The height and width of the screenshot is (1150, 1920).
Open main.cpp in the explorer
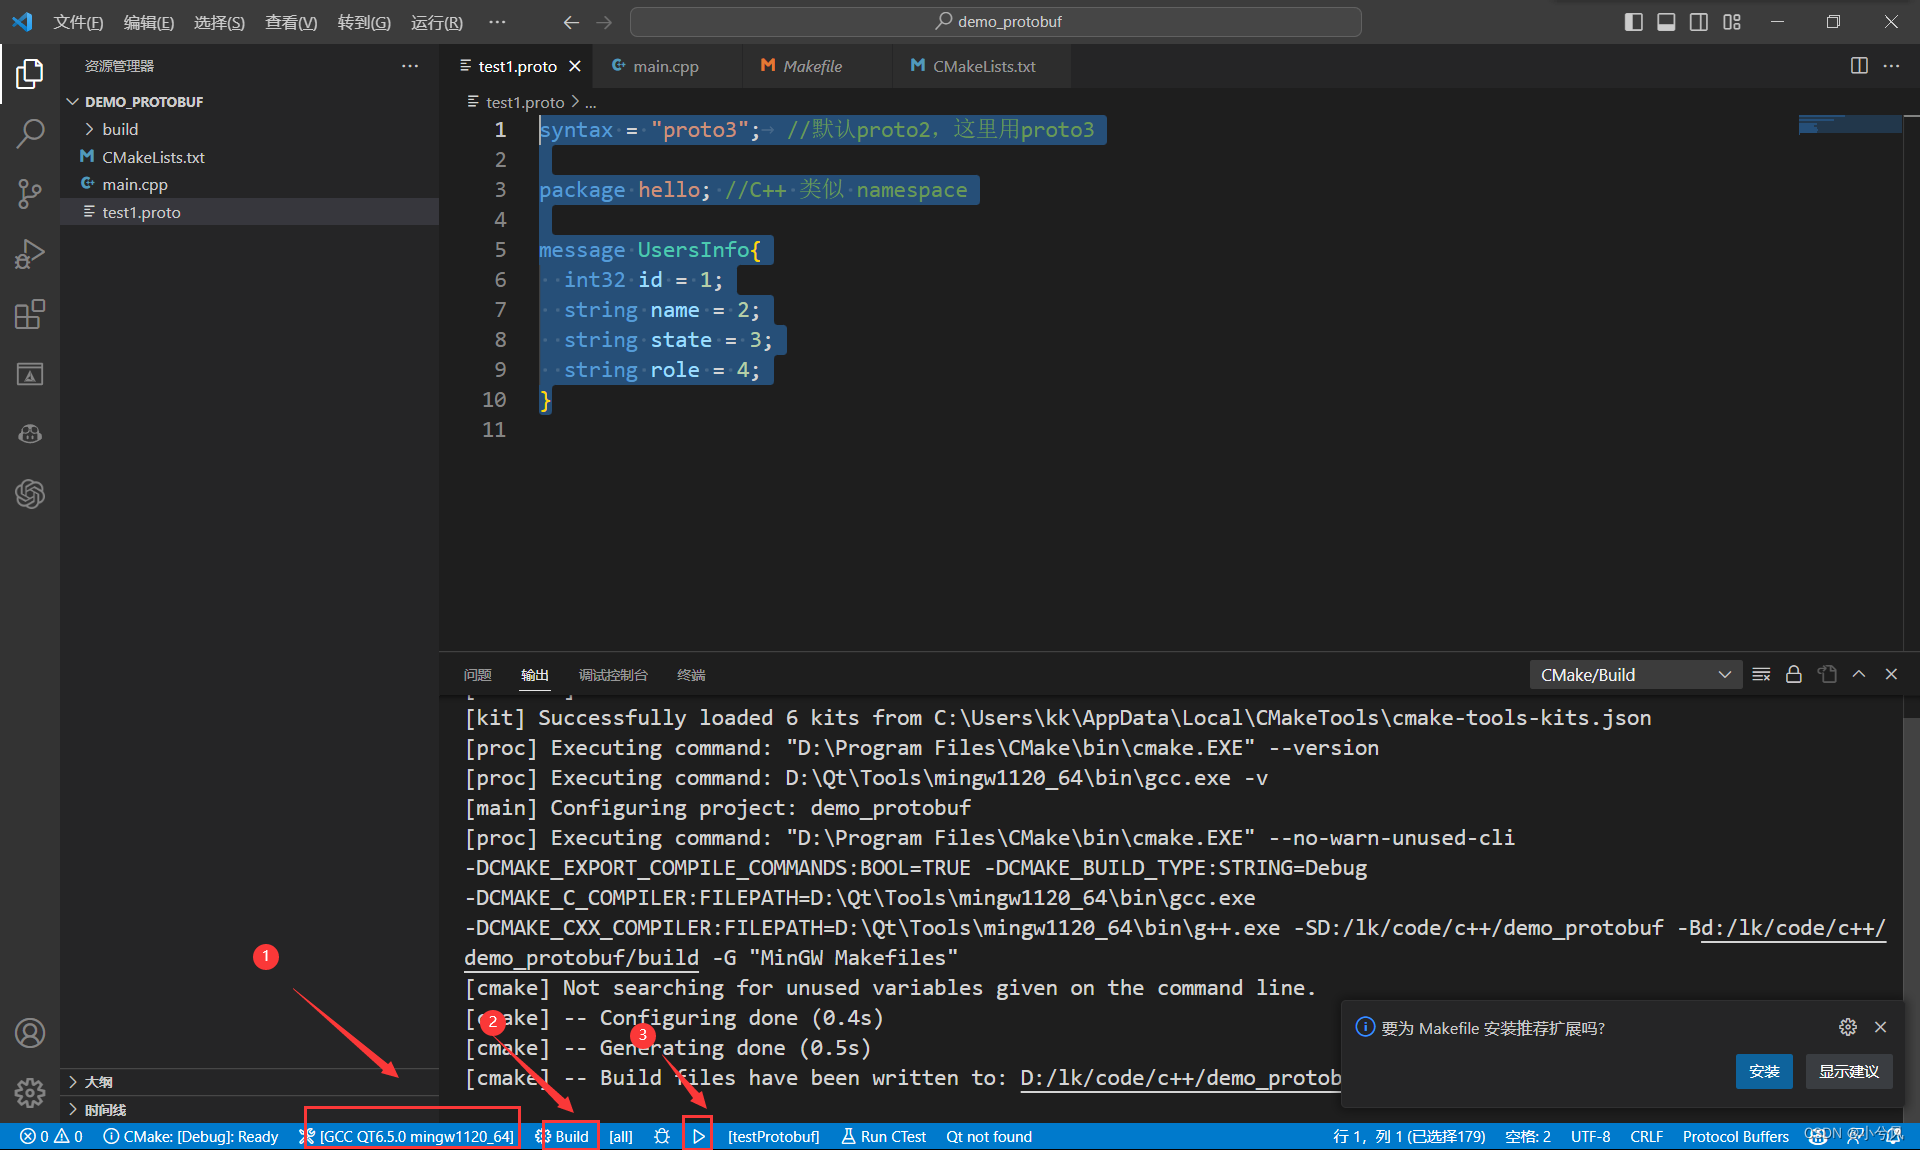point(250,184)
